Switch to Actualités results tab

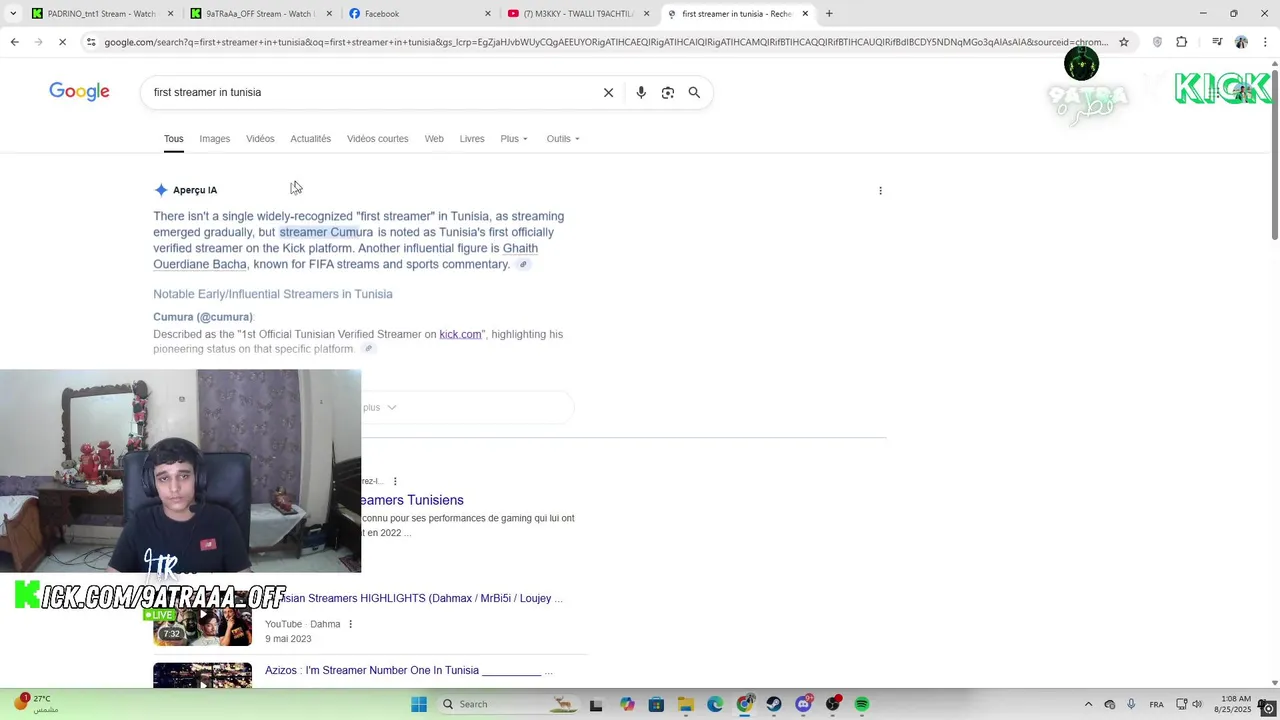pos(310,139)
